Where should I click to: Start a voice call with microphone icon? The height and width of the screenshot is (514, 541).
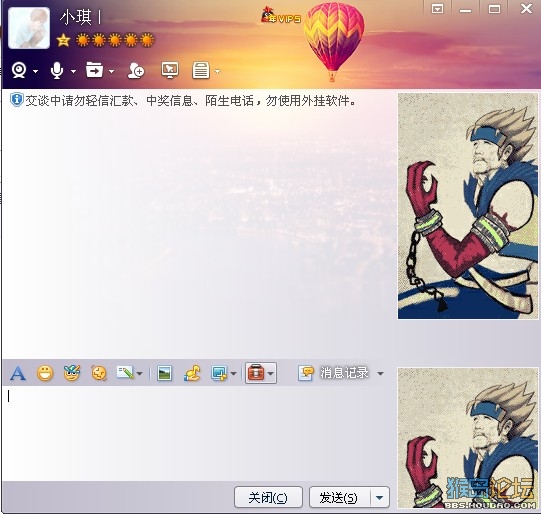(57, 70)
